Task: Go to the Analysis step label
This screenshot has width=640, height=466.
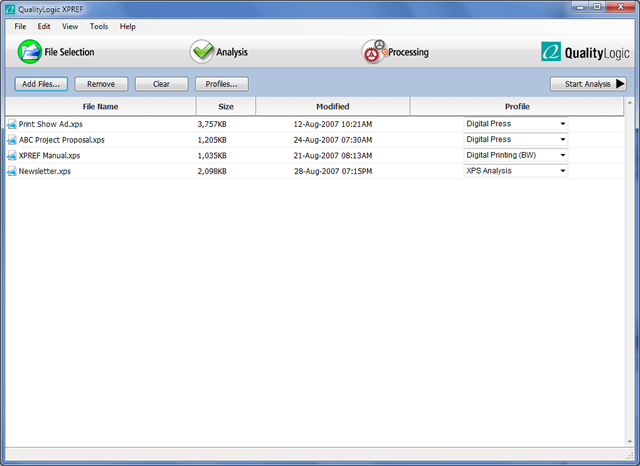Action: coord(232,52)
